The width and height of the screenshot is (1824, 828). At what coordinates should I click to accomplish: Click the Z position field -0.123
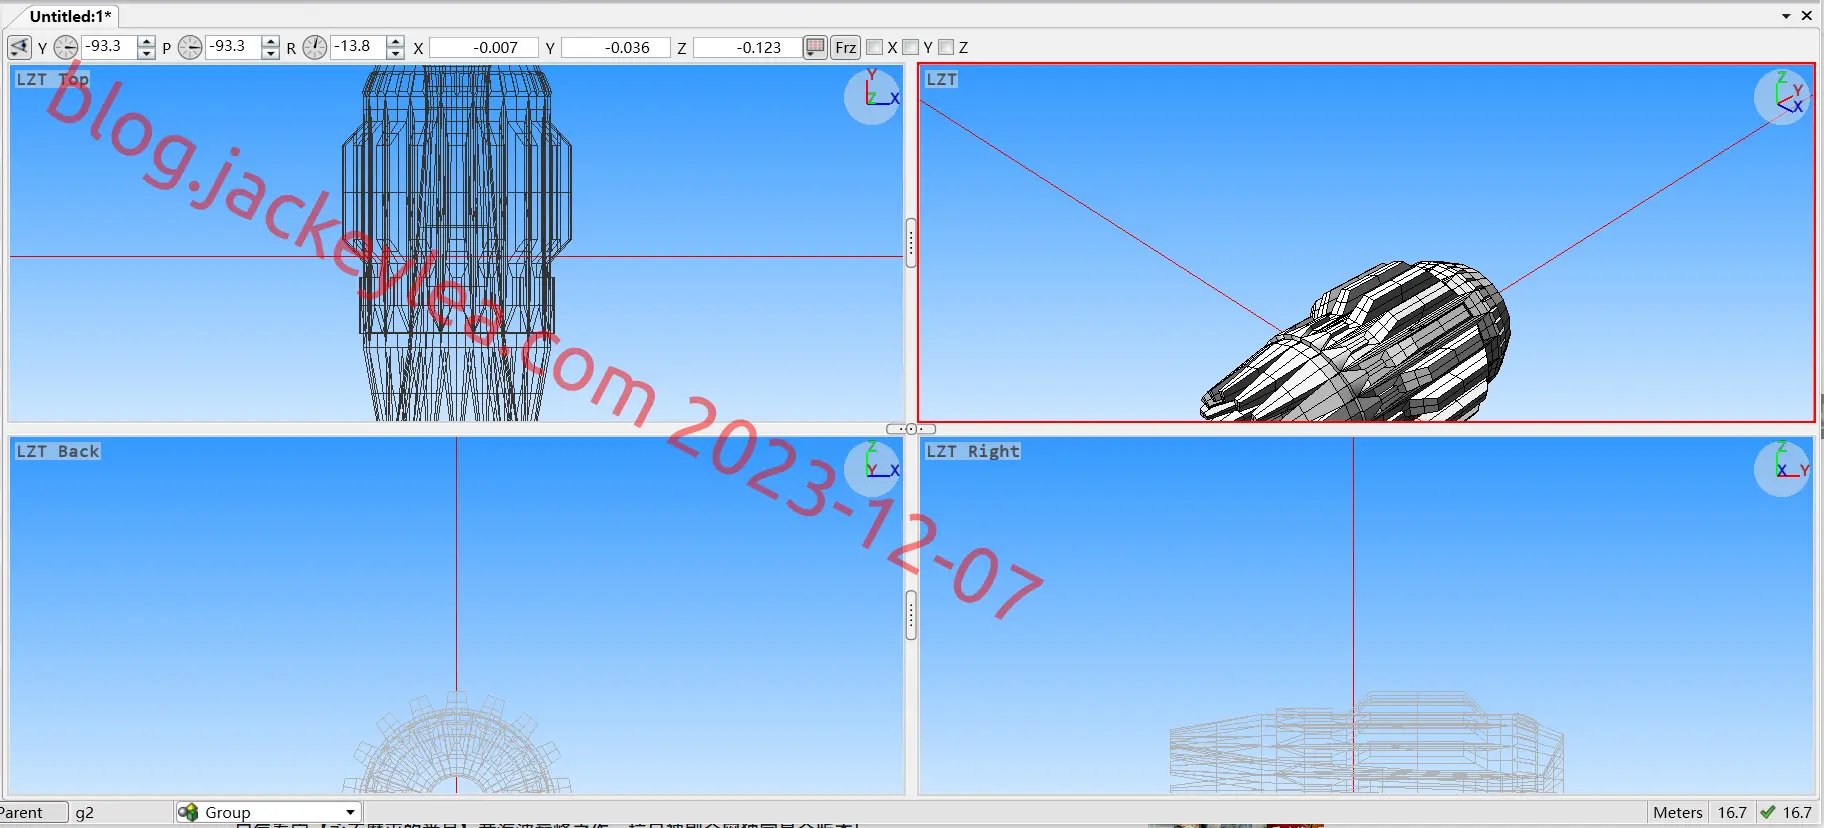point(748,47)
